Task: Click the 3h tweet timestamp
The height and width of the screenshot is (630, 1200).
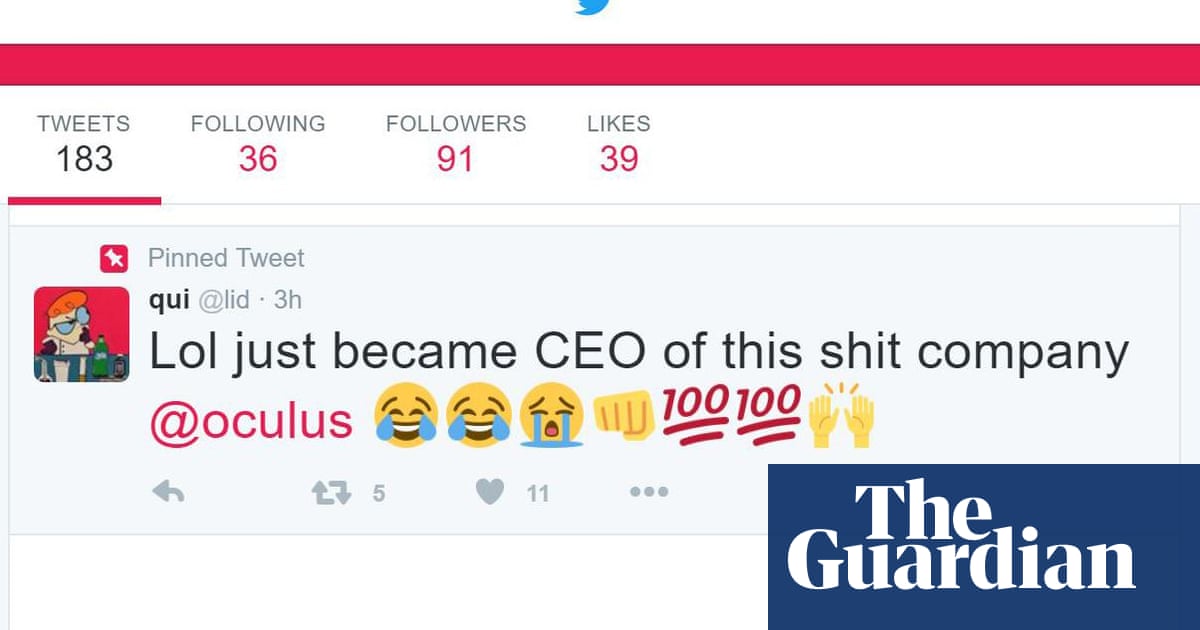Action: [288, 299]
